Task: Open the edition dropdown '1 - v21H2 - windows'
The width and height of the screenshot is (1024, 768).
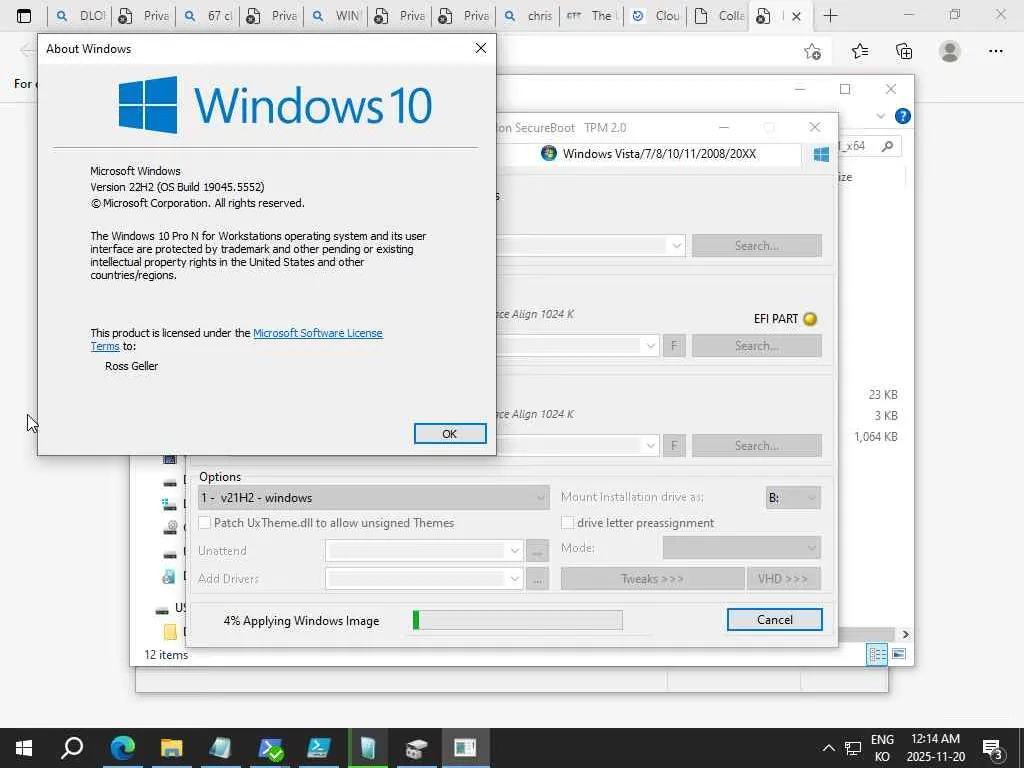Action: point(374,498)
